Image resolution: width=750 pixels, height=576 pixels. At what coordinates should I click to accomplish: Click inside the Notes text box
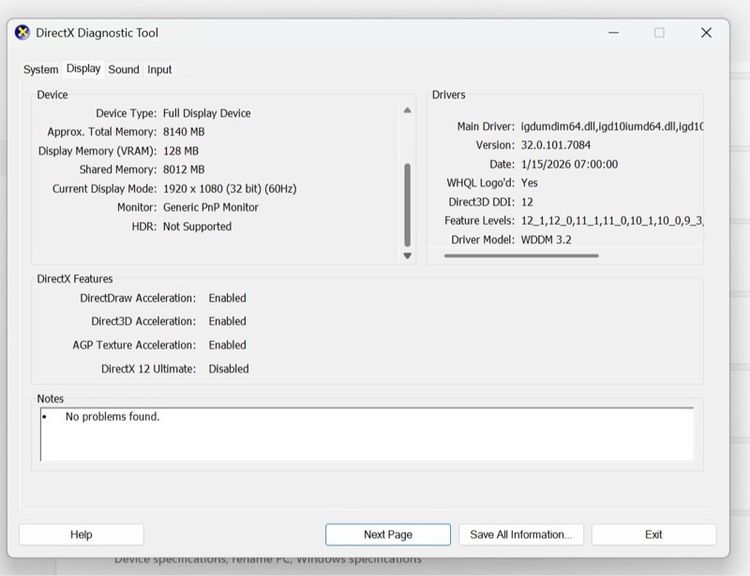pos(367,434)
